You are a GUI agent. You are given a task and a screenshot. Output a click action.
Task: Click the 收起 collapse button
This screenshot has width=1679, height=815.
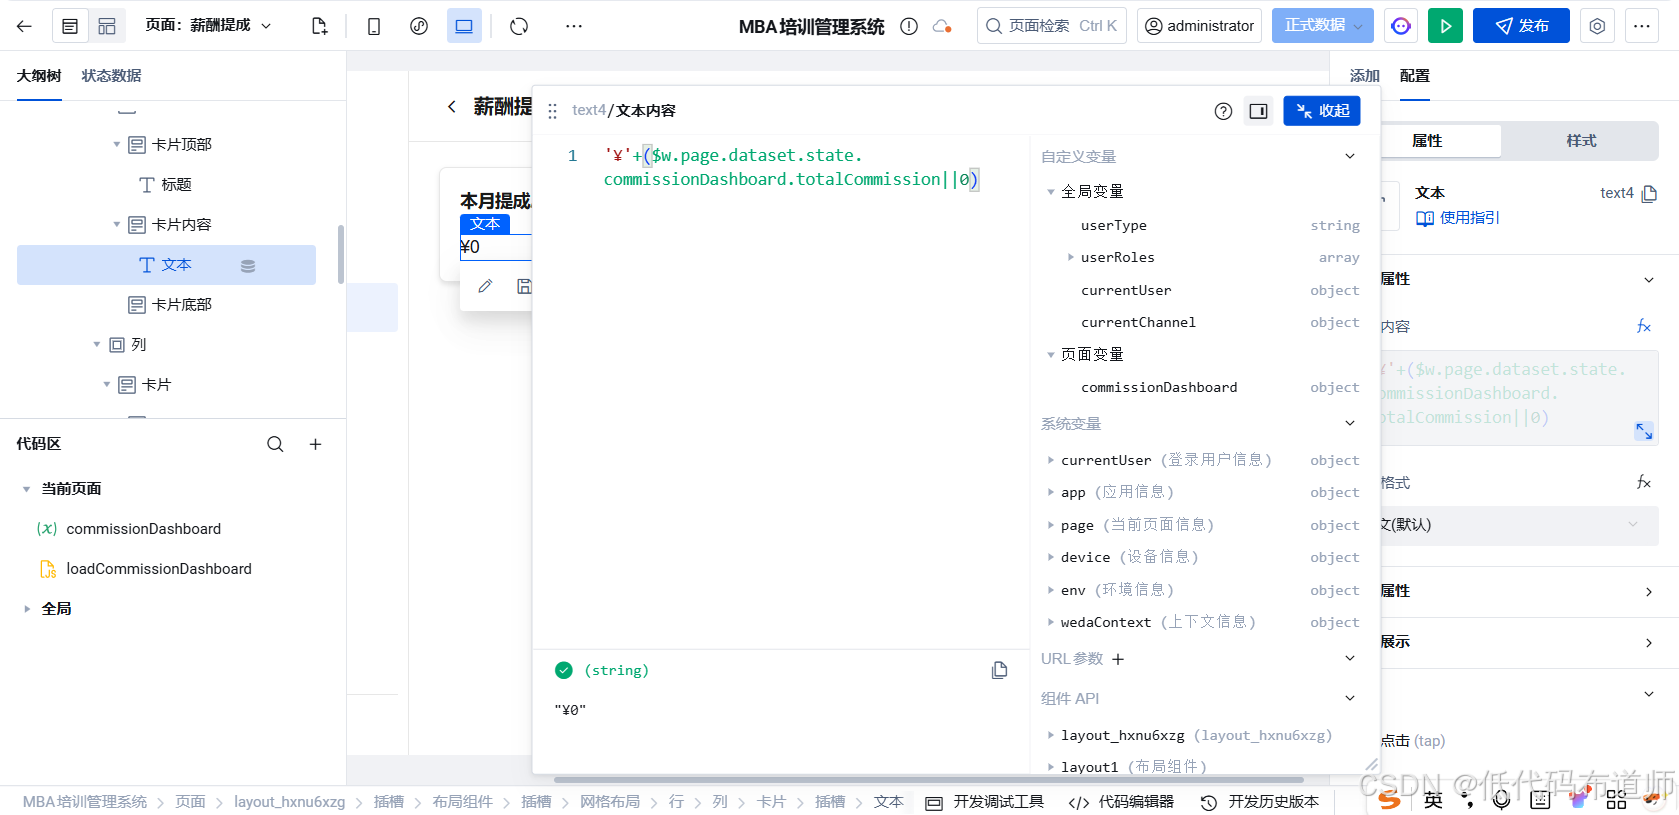click(1322, 111)
